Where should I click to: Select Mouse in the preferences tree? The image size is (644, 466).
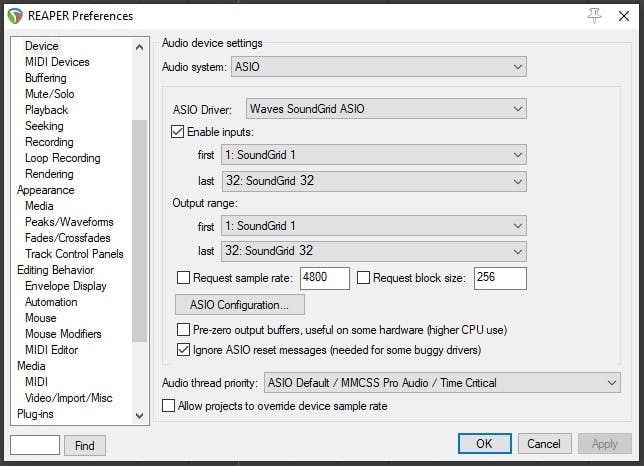41,318
